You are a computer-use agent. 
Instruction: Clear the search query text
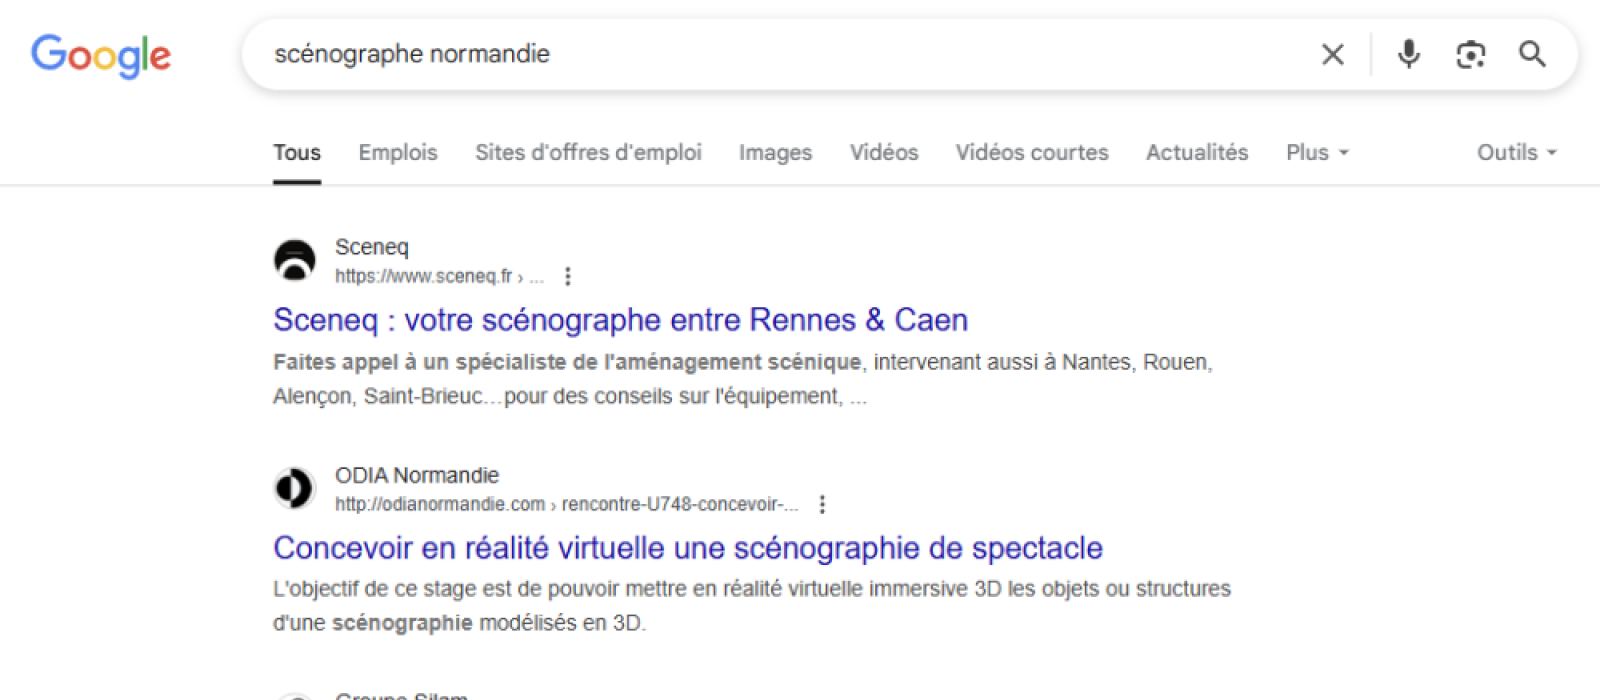[1332, 54]
